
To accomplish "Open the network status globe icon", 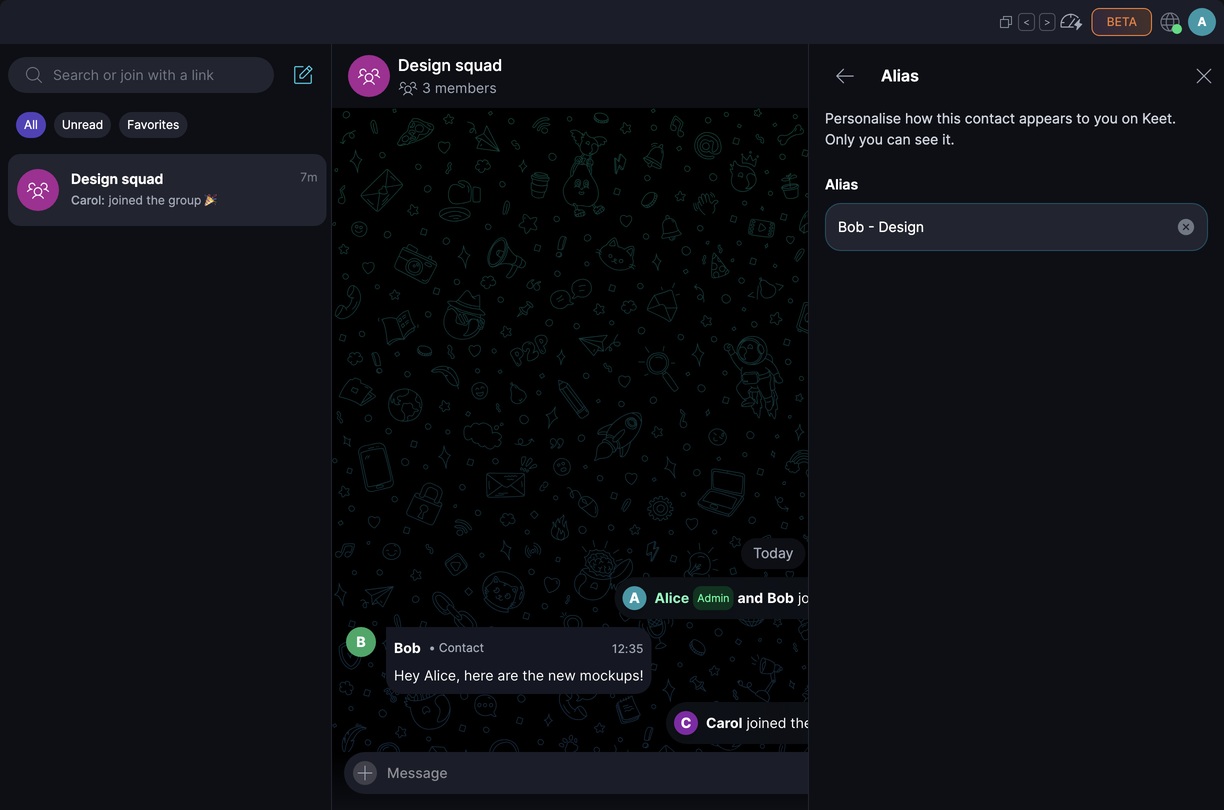I will tap(1170, 22).
